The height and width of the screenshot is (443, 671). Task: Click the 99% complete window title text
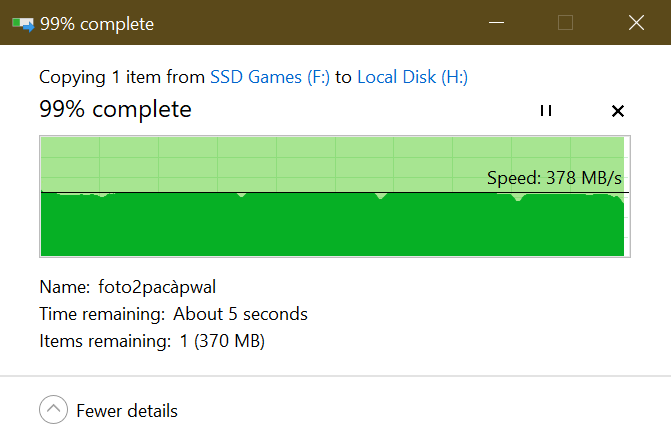click(x=97, y=23)
